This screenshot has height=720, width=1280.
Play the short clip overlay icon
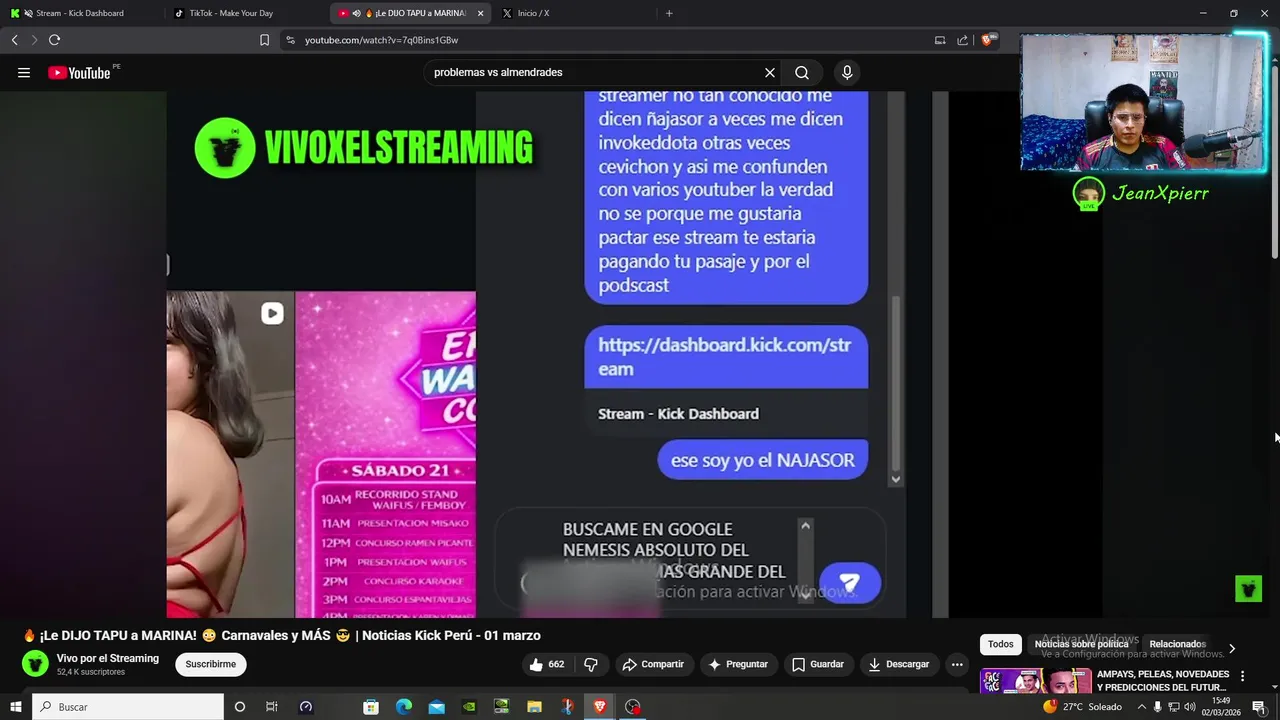[272, 314]
